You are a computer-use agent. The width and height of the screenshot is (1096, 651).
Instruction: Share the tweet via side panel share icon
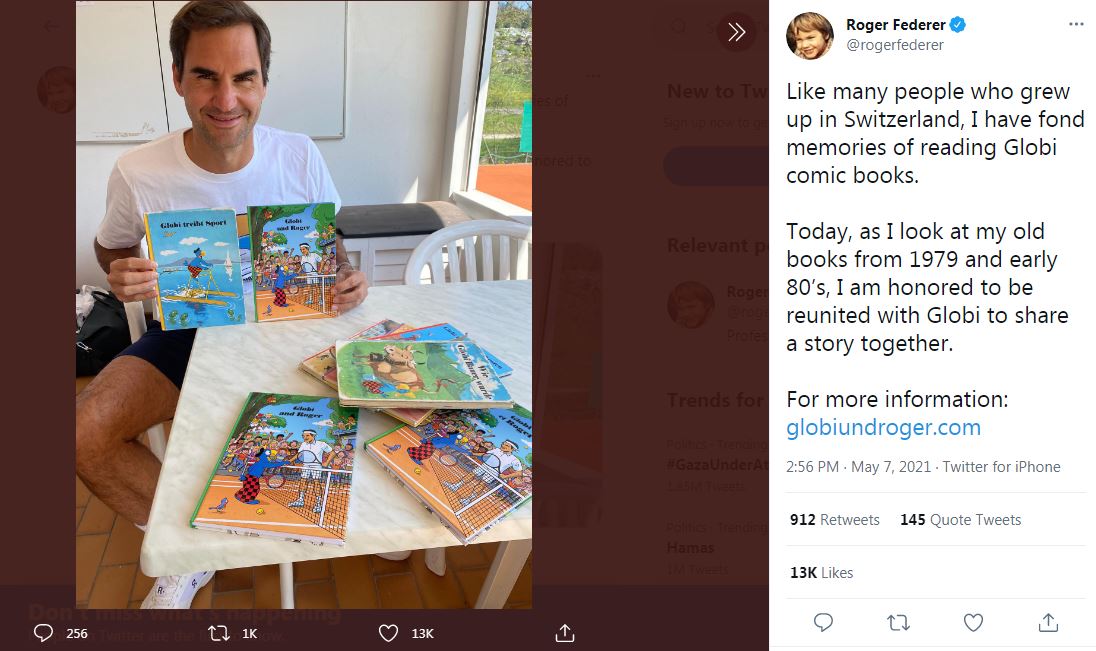(1048, 623)
